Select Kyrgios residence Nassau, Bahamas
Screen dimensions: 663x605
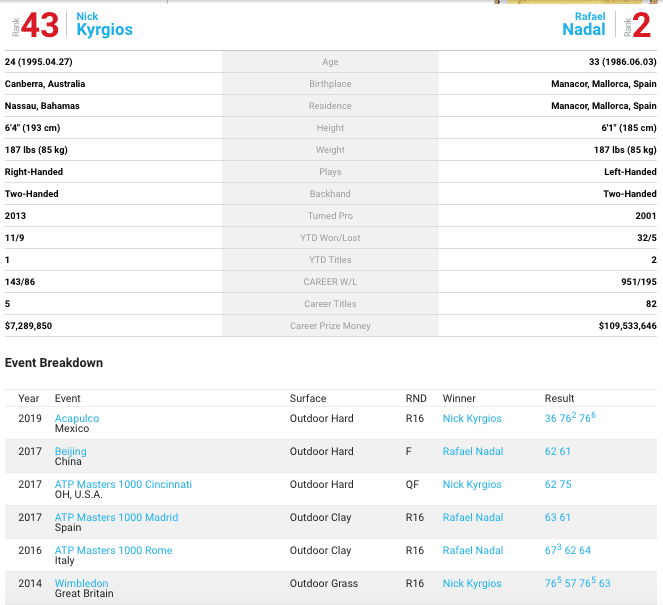click(42, 106)
